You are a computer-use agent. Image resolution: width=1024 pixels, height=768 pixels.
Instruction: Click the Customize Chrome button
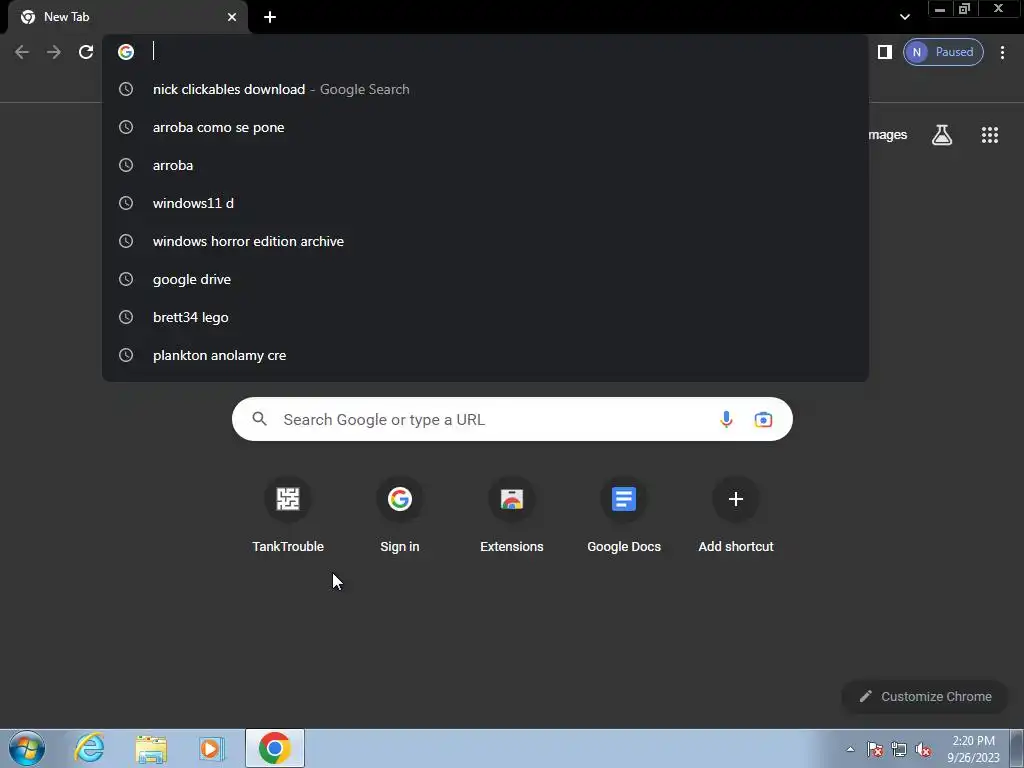[925, 697]
